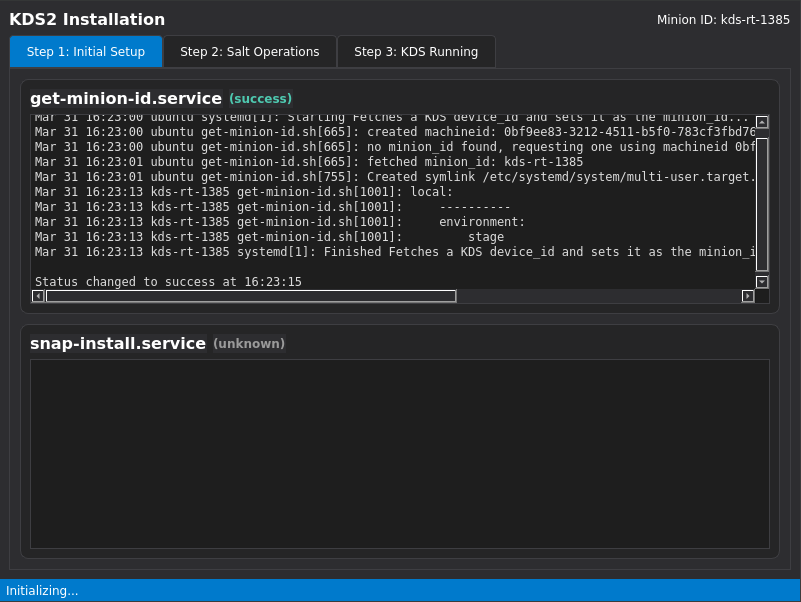Click the log scroll right arrow
Image resolution: width=801 pixels, height=602 pixels.
pos(747,296)
